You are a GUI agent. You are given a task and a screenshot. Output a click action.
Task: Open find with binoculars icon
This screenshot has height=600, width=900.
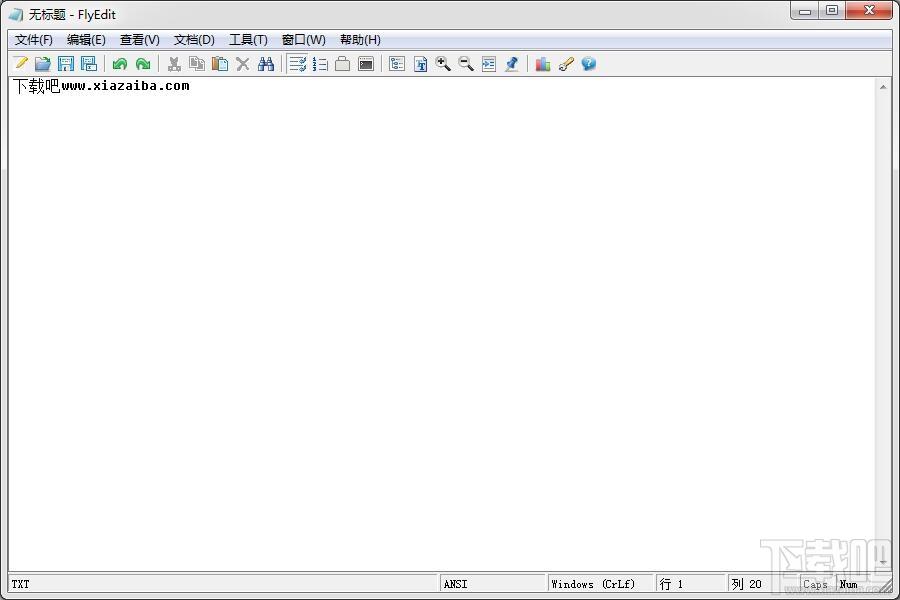pos(266,64)
